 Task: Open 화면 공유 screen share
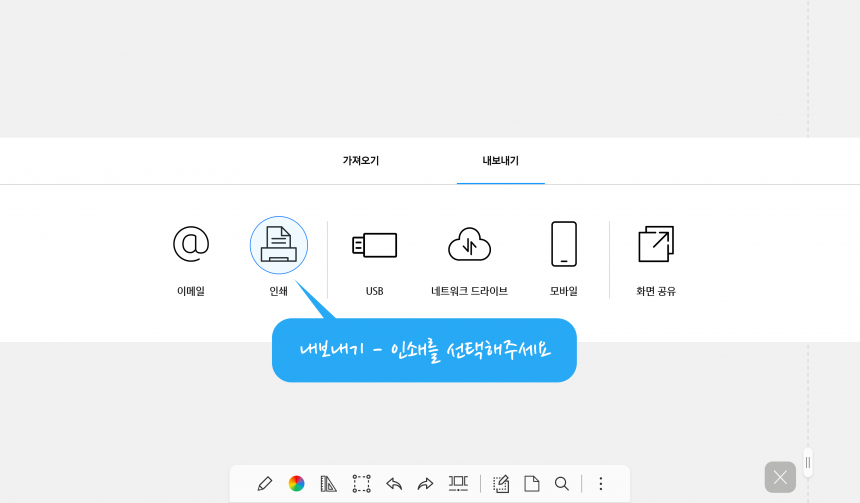click(x=656, y=244)
